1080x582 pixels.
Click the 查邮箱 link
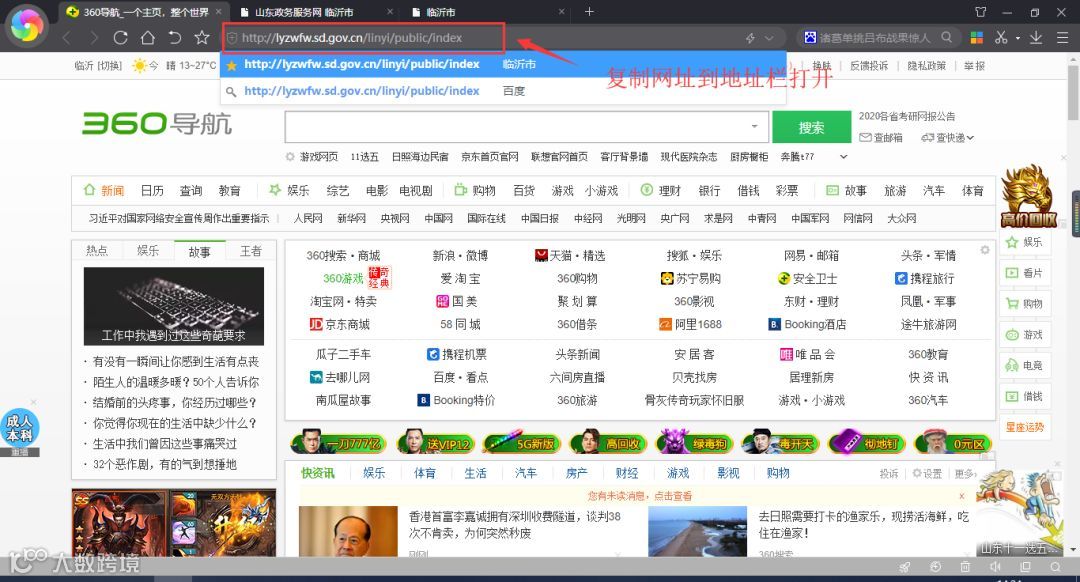click(x=881, y=138)
